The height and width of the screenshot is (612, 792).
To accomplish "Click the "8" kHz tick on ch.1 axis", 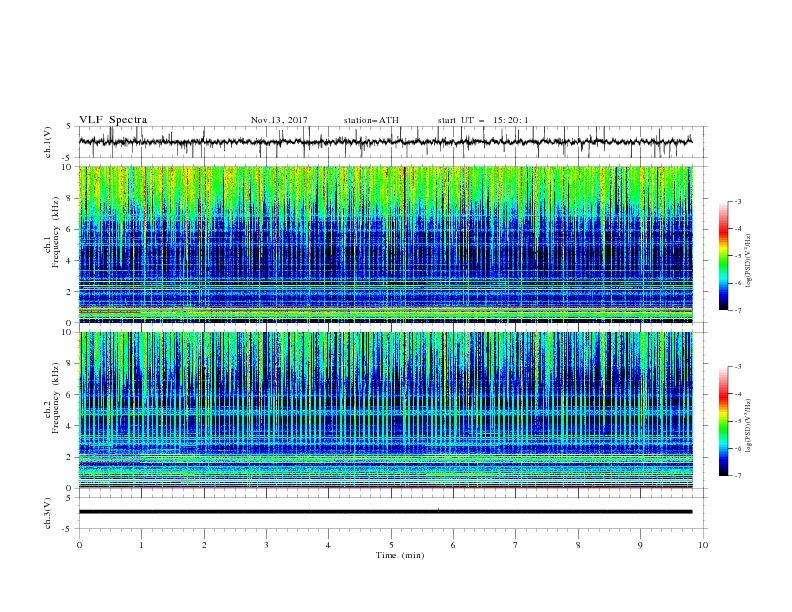I will pyautogui.click(x=71, y=198).
